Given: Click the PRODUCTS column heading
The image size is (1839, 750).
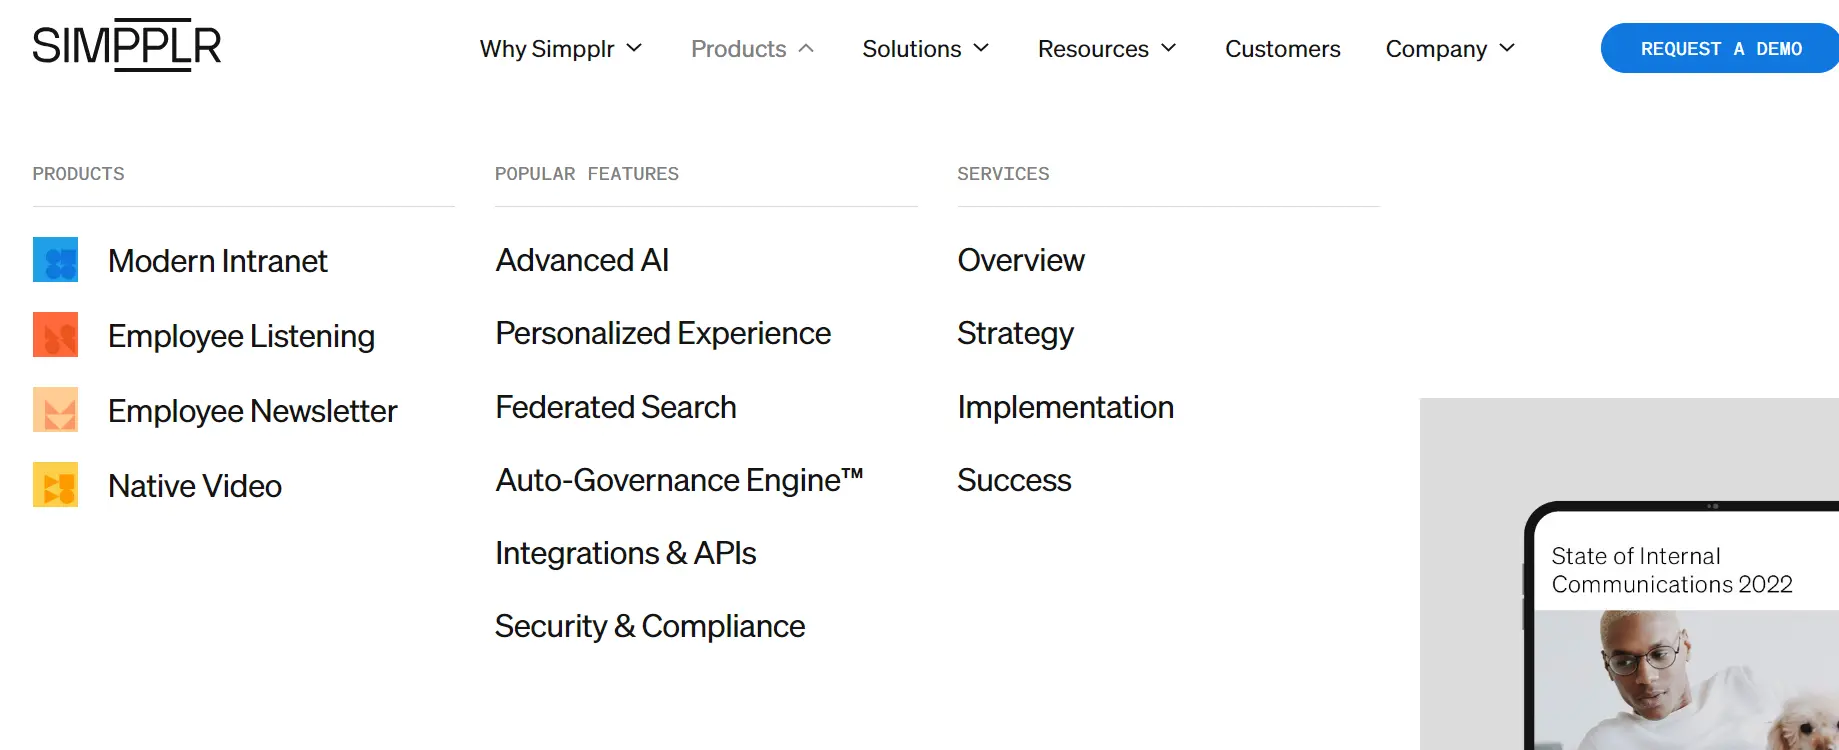Looking at the screenshot, I should tap(78, 174).
